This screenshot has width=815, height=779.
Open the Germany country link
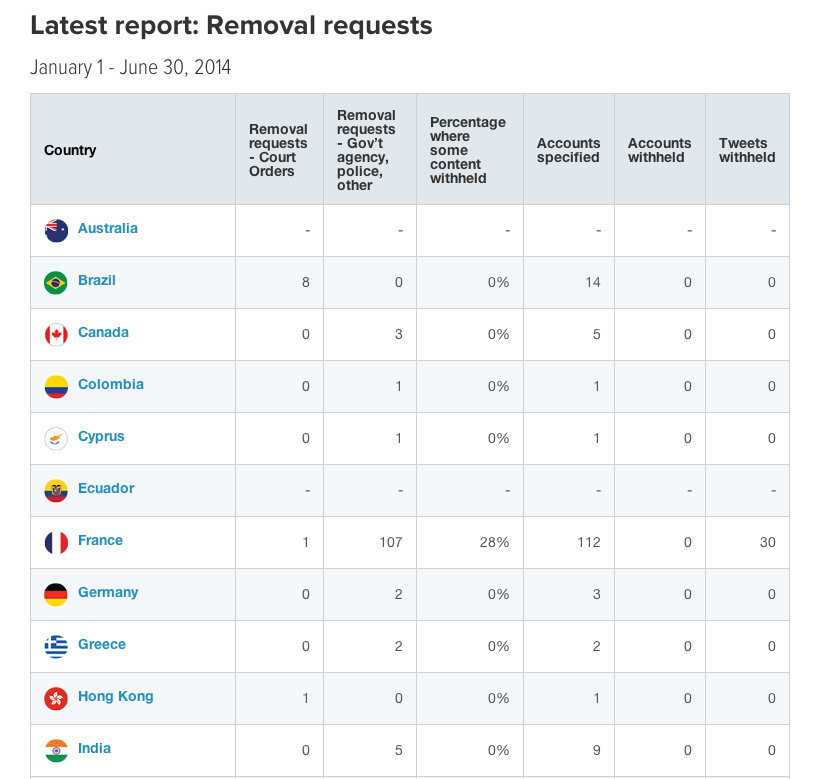108,592
